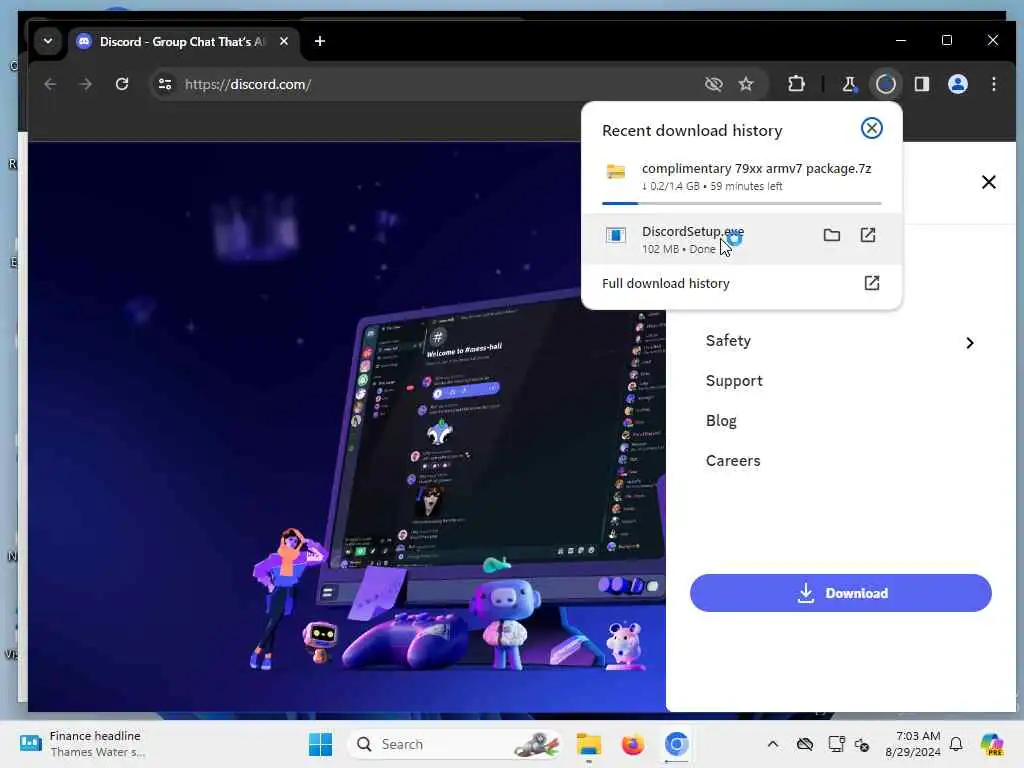Click the taskbar Search box
1024x768 pixels.
click(456, 744)
